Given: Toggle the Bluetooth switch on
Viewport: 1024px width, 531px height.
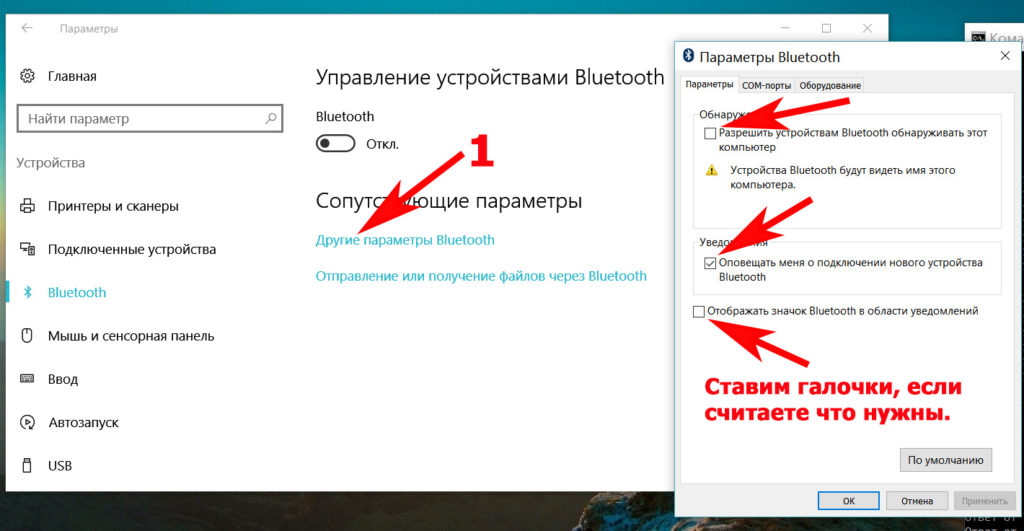Looking at the screenshot, I should tap(335, 144).
